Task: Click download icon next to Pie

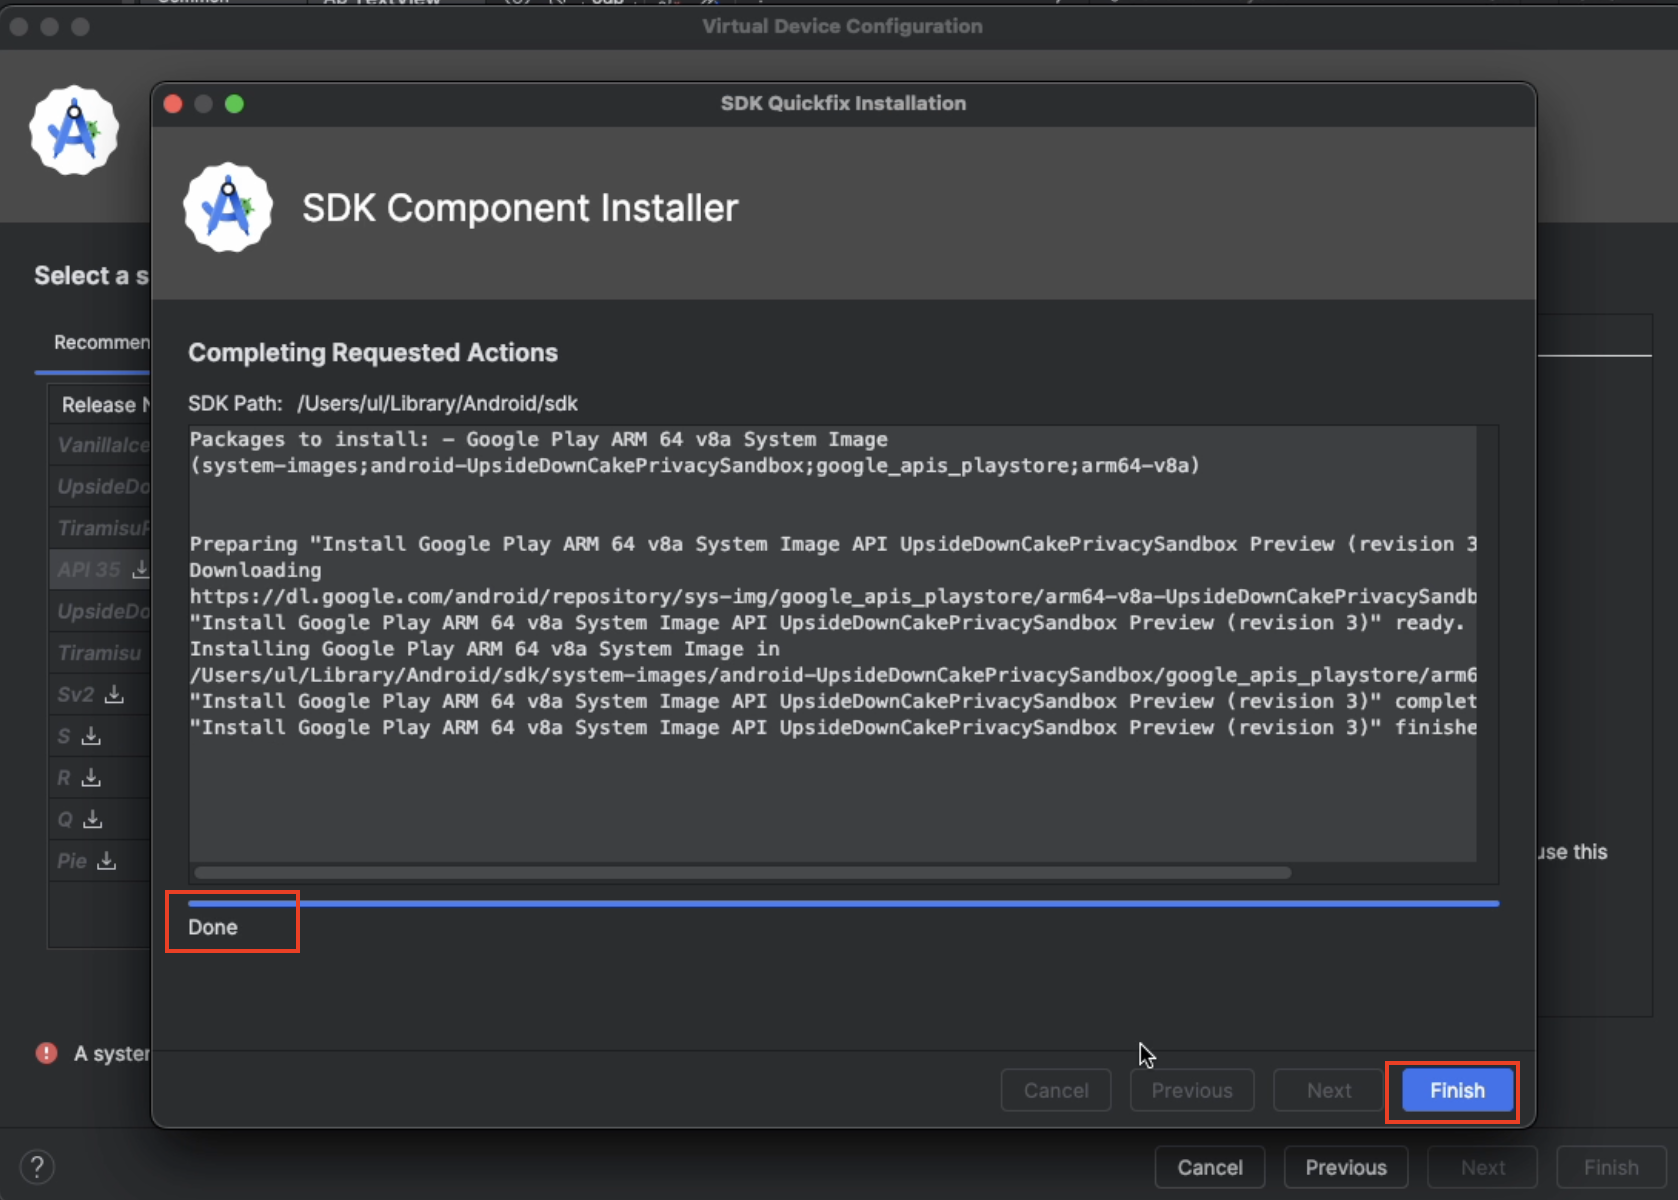Action: pos(107,860)
